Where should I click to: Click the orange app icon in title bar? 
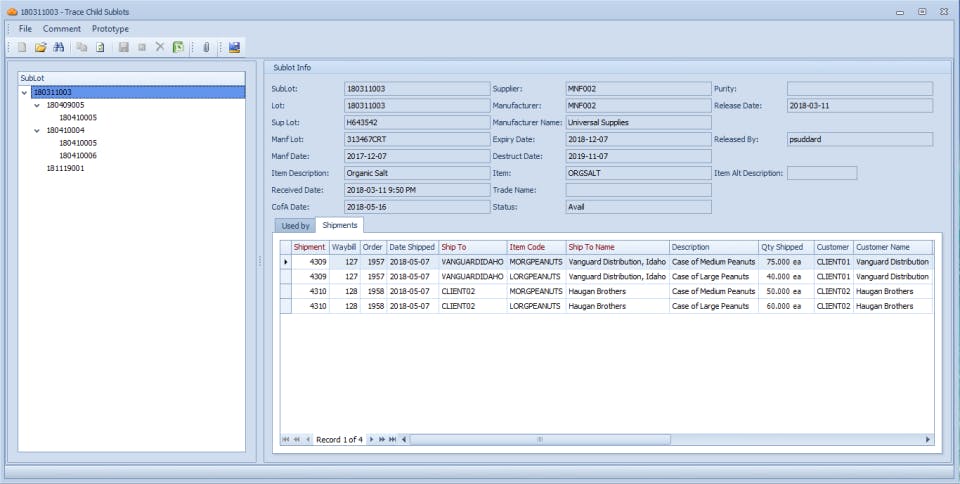click(12, 12)
